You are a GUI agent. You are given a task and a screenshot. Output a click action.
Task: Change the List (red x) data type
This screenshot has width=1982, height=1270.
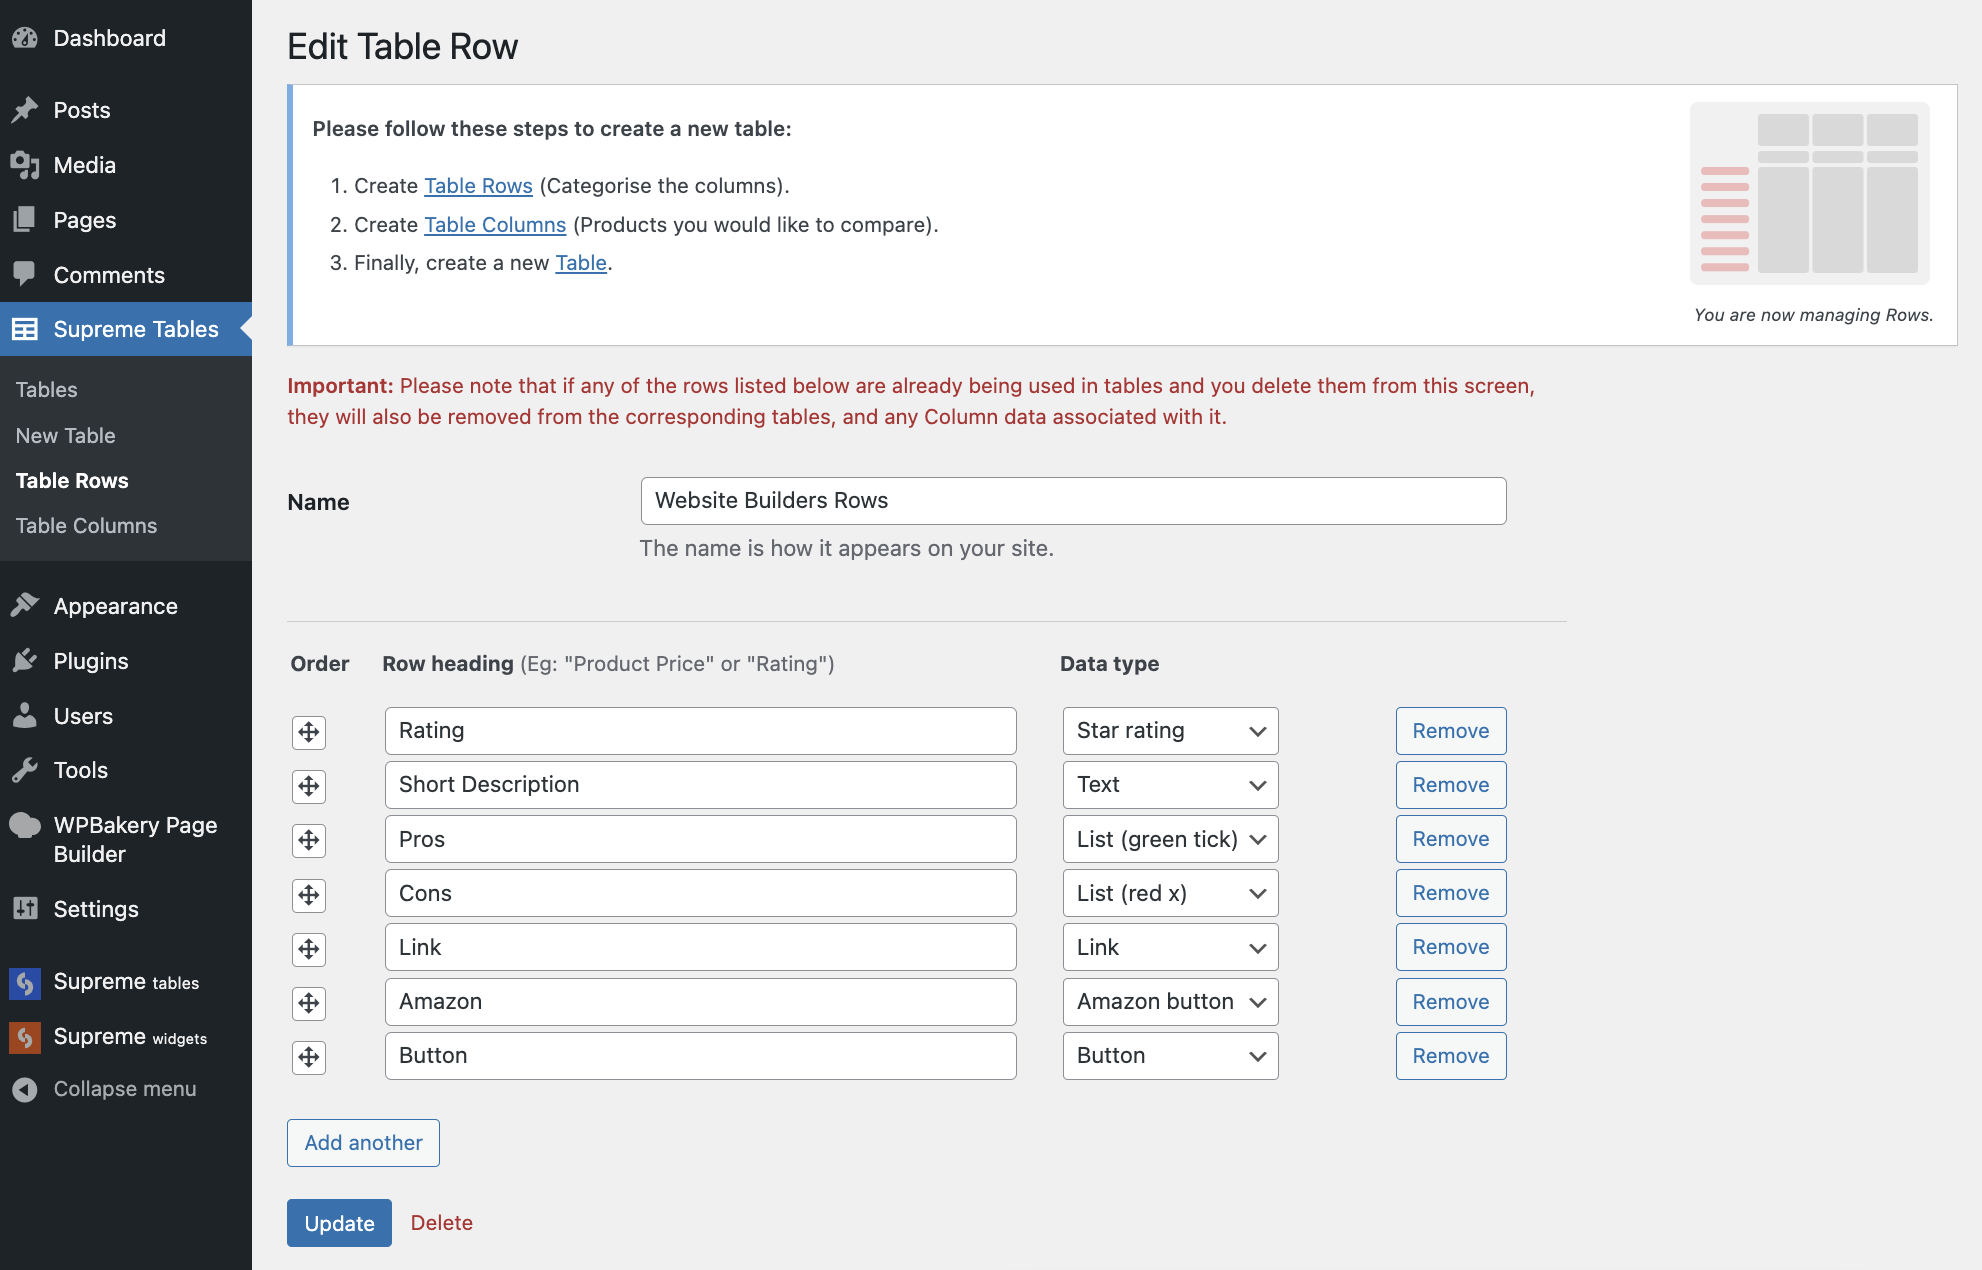point(1170,893)
